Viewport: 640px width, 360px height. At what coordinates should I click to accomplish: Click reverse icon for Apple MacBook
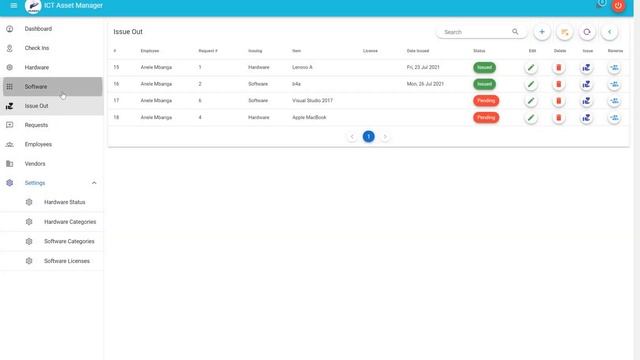point(614,118)
